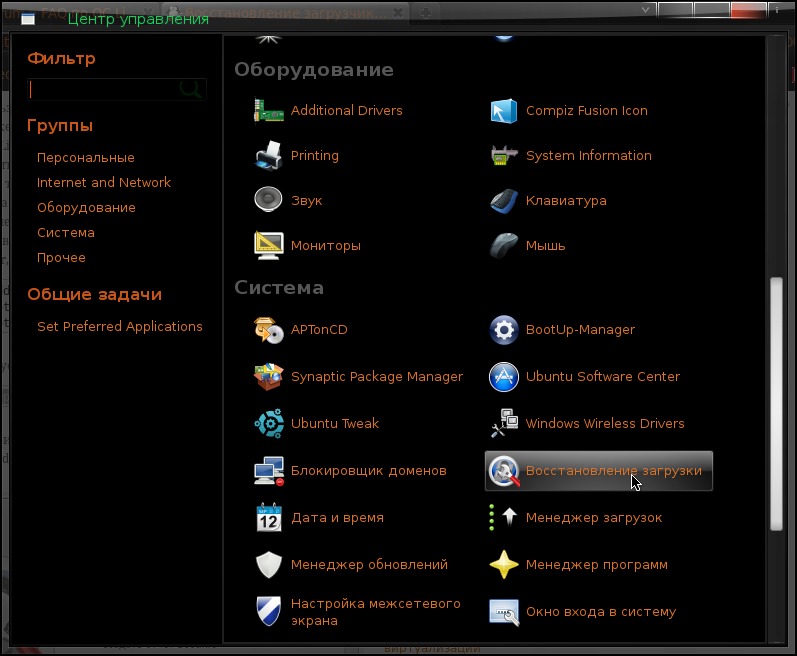The image size is (797, 656).
Task: Click the Ubuntu Tweak label
Action: tap(334, 423)
